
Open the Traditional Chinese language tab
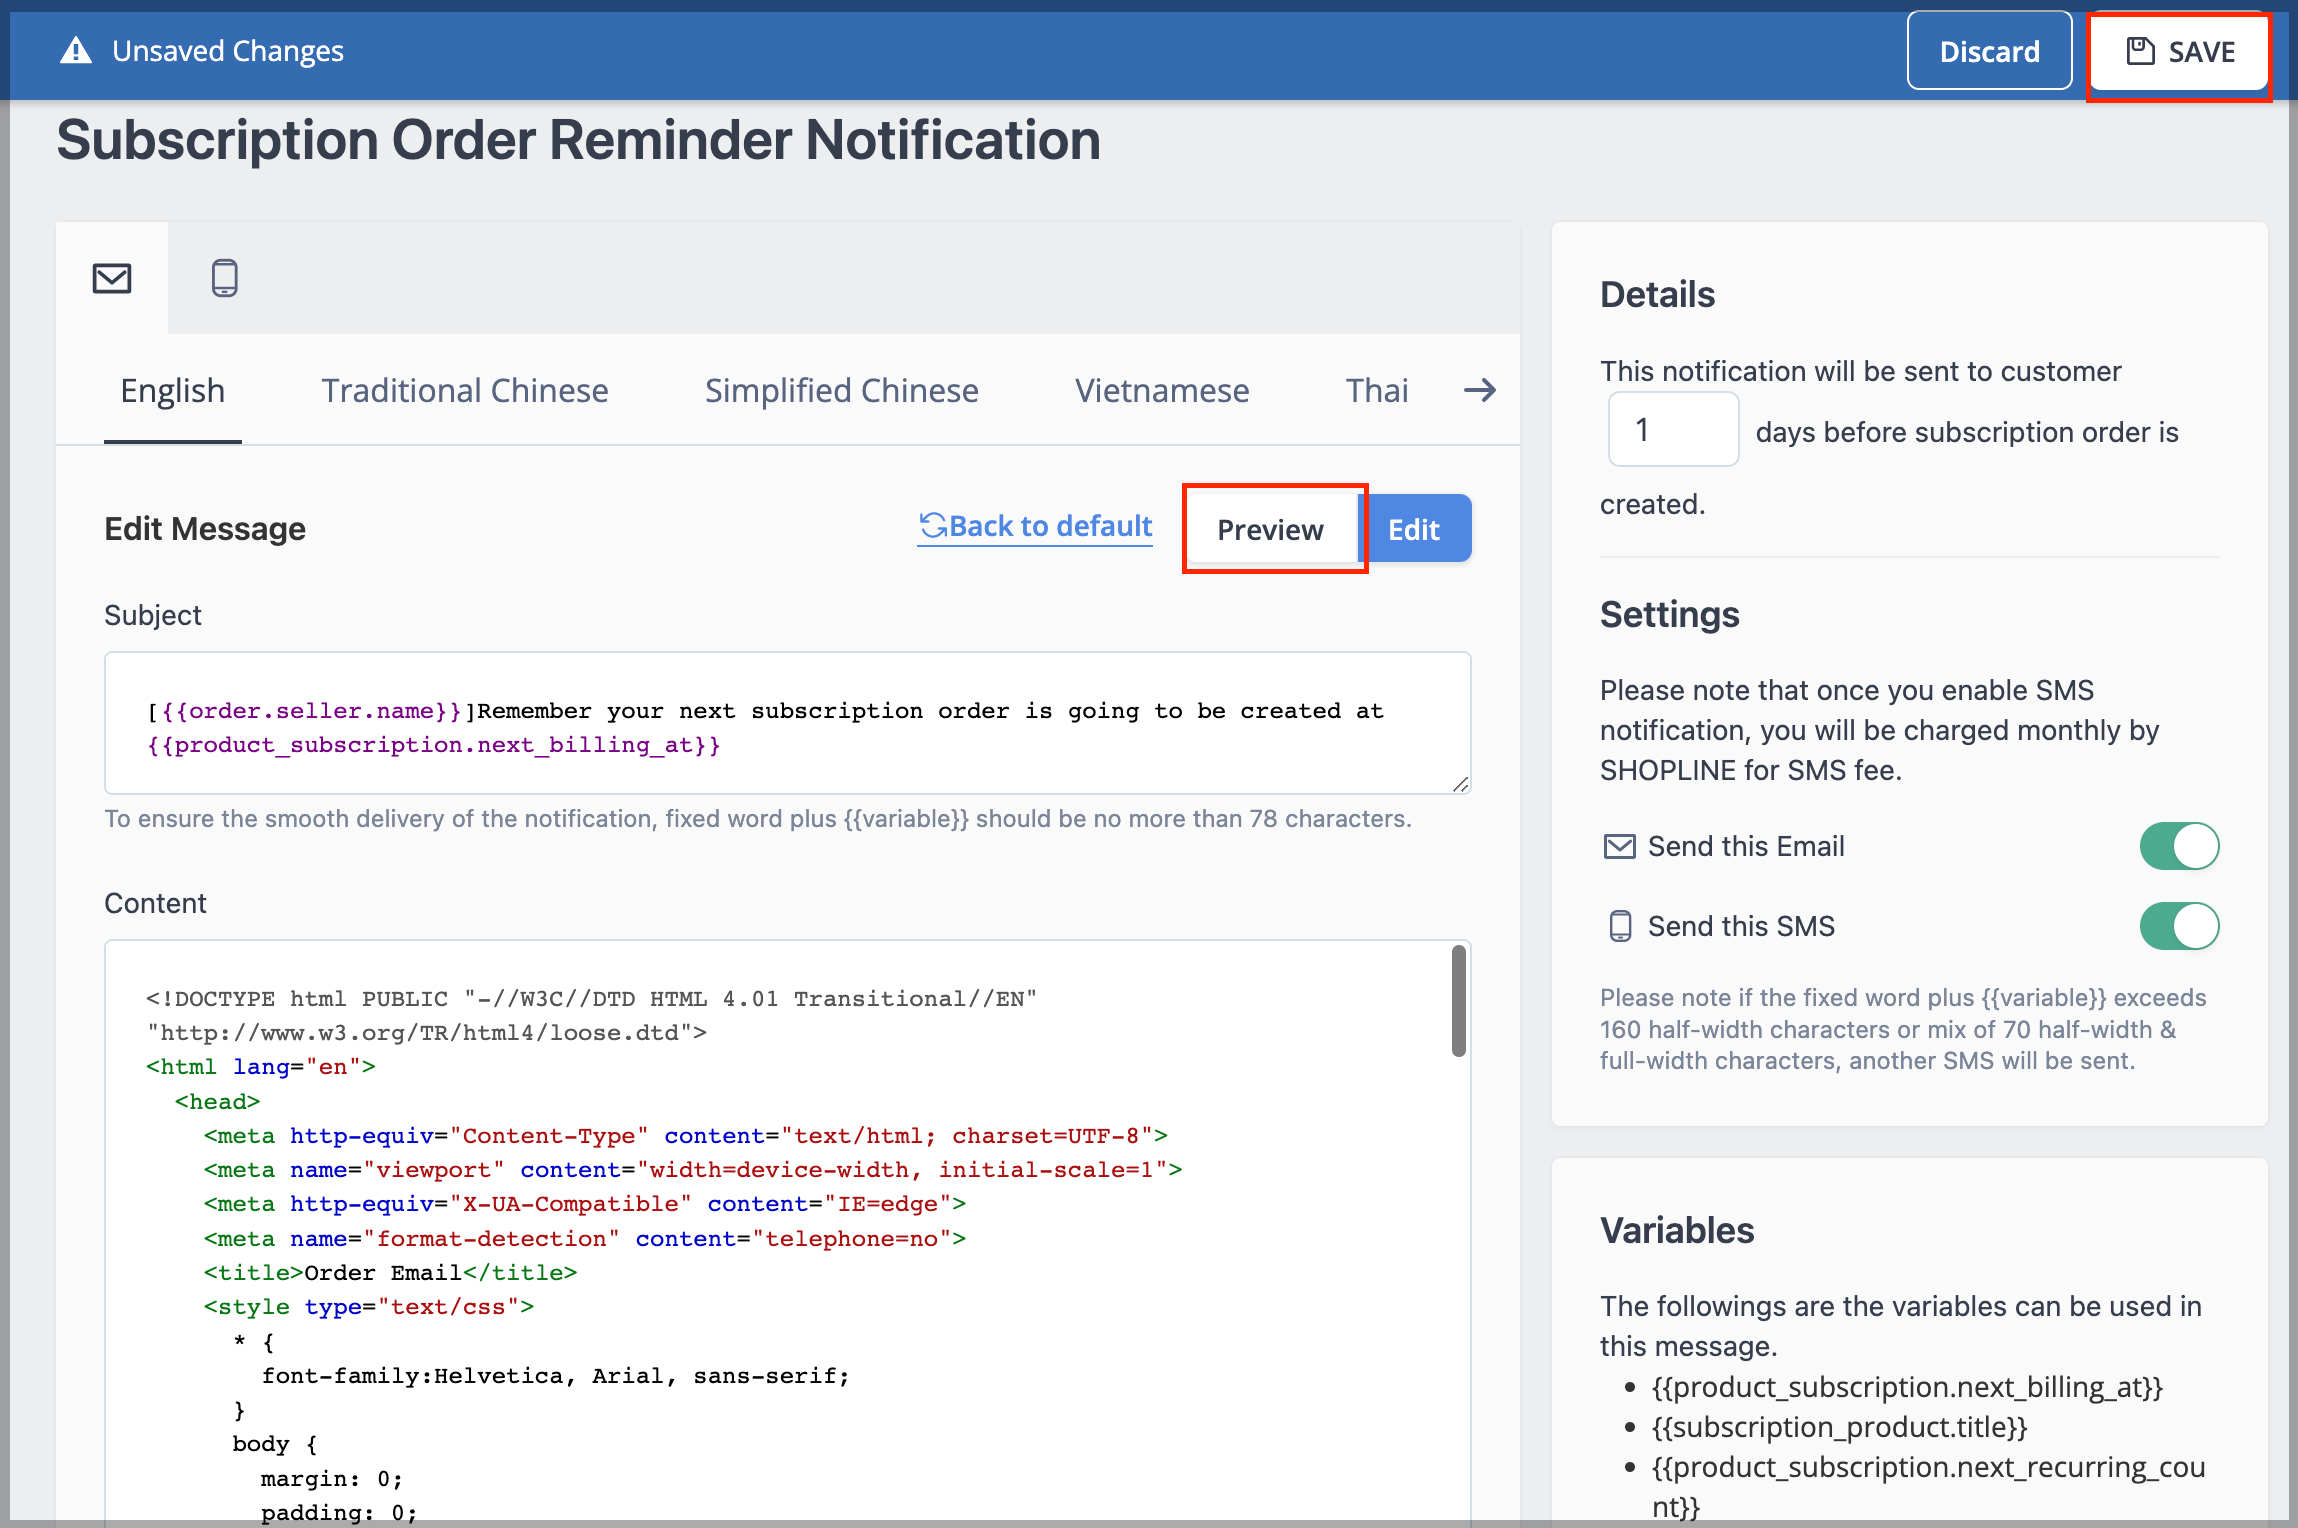[465, 390]
